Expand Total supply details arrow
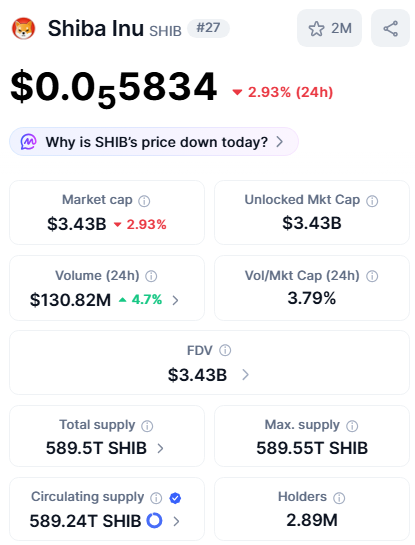415x545 pixels. click(160, 448)
